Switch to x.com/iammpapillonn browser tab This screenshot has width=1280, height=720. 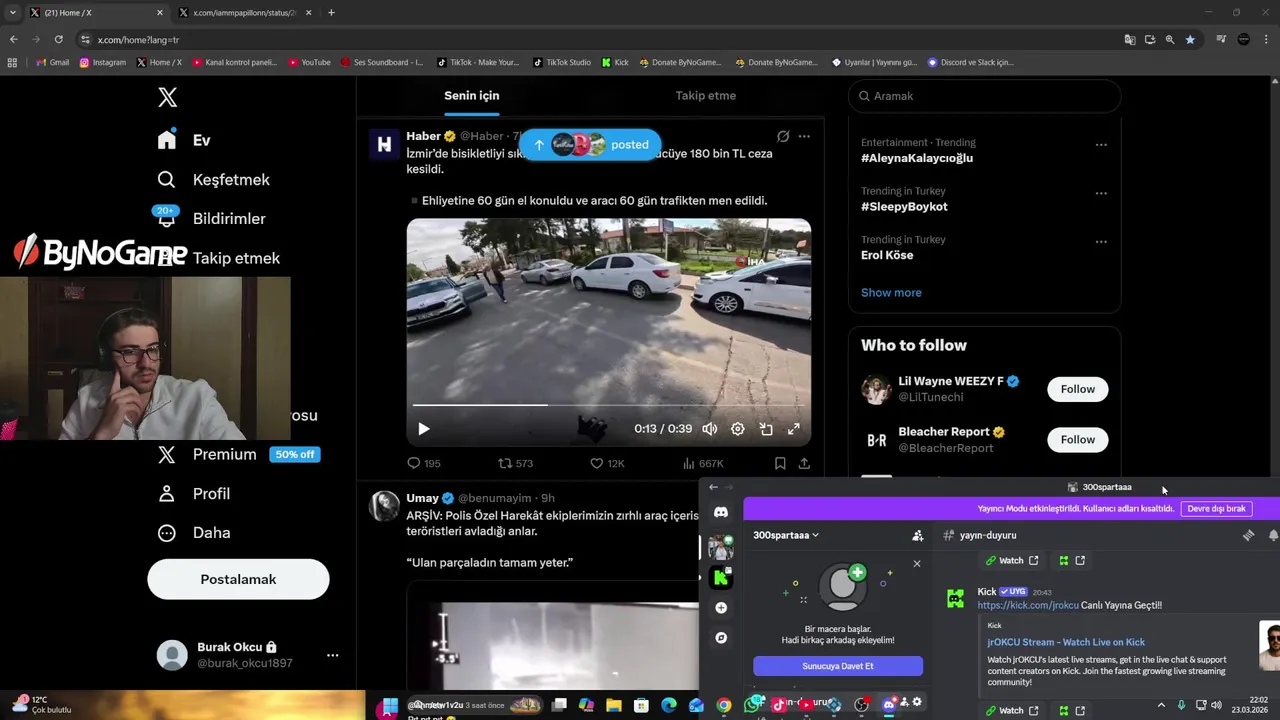(x=244, y=13)
